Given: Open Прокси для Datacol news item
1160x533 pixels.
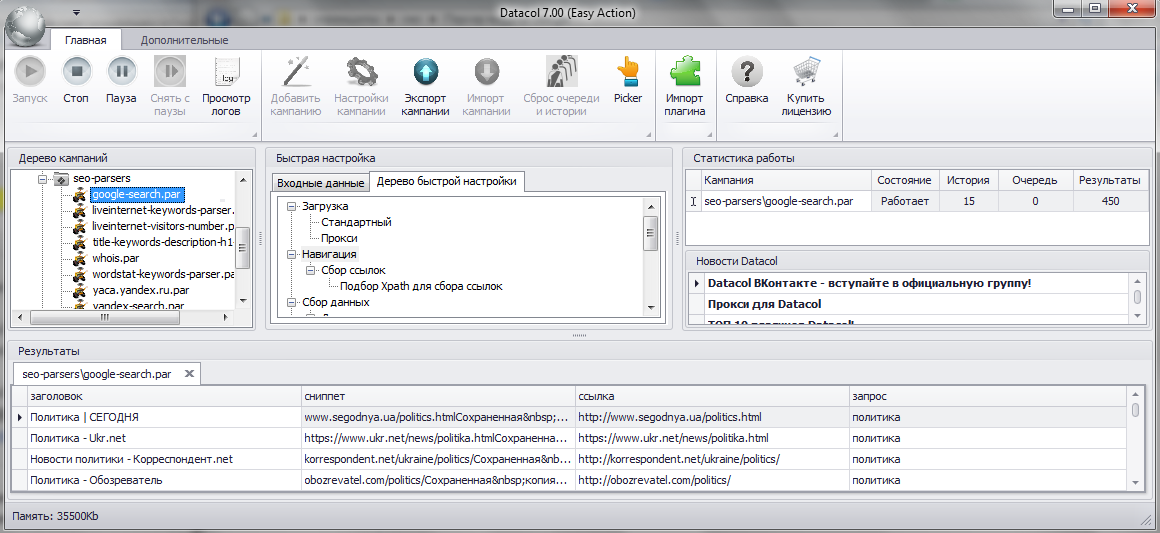Looking at the screenshot, I should pyautogui.click(x=764, y=304).
